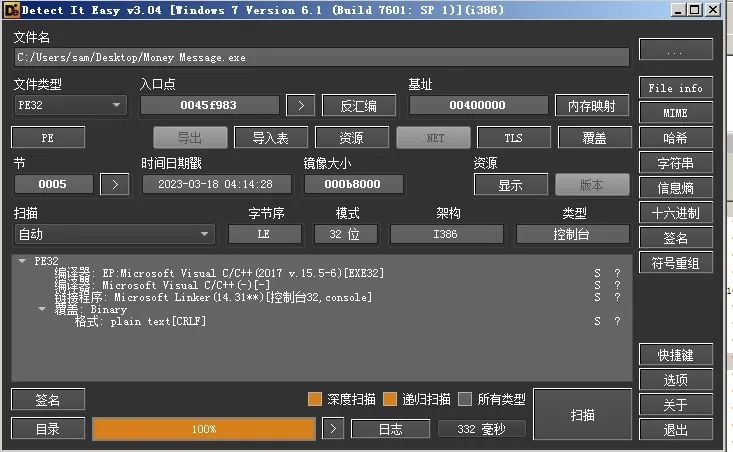
Task: Click the large 扫描 scan button
Action: point(582,413)
